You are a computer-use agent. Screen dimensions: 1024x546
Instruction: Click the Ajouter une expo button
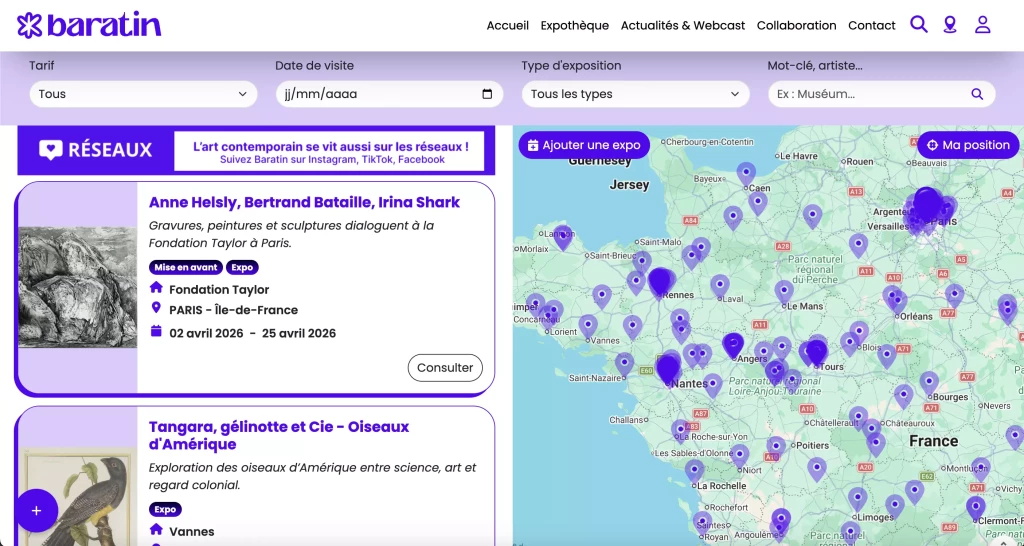[584, 145]
